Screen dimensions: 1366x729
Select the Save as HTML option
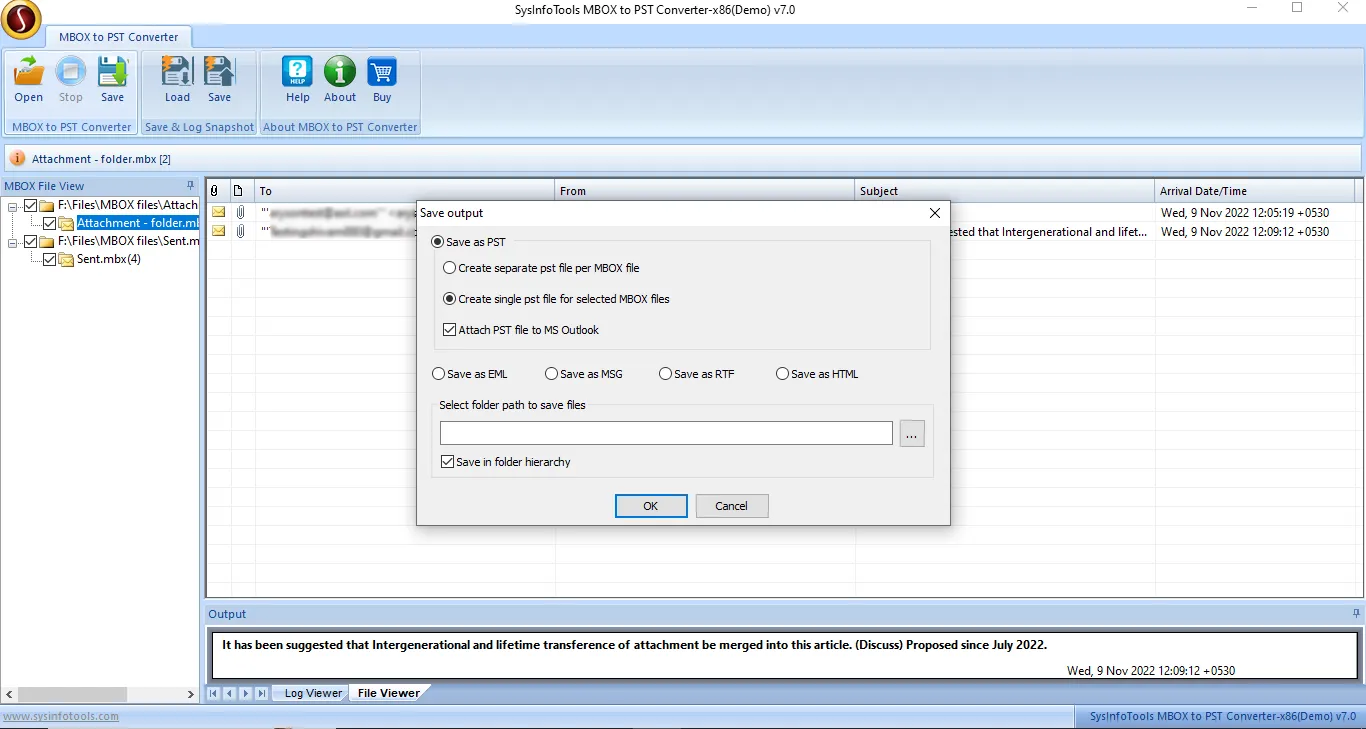(x=783, y=374)
